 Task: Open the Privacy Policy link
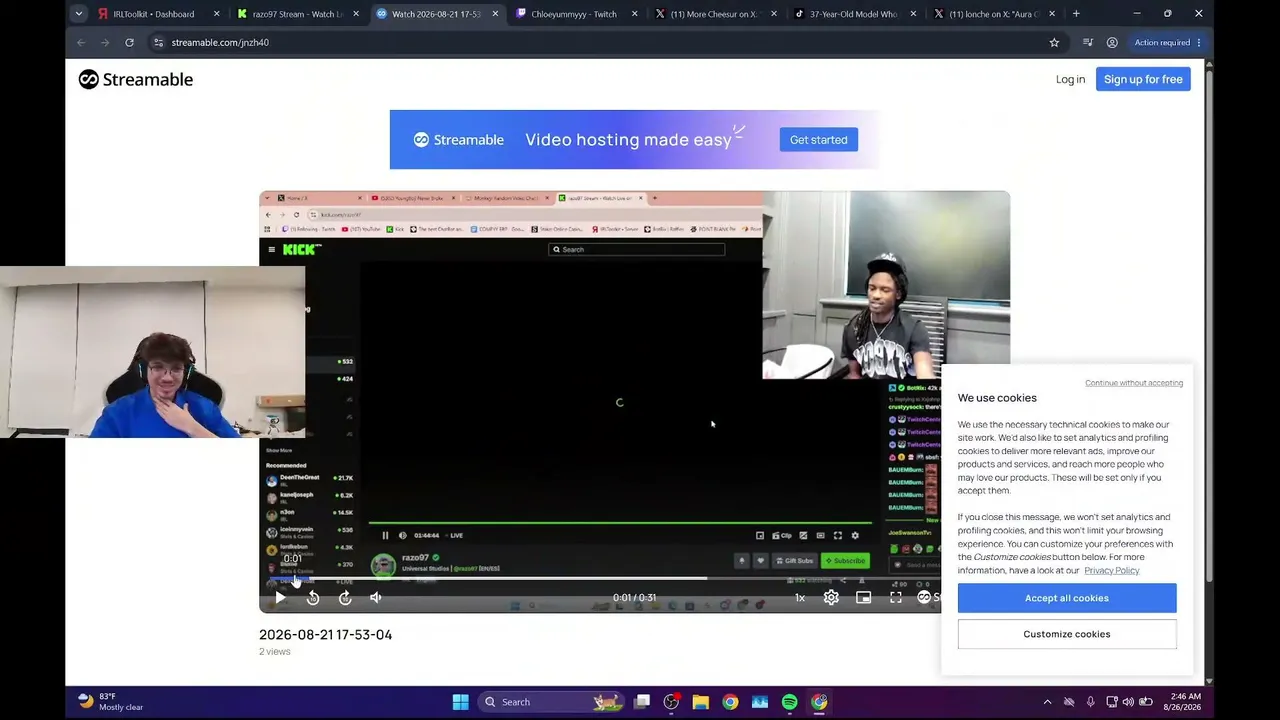click(x=1112, y=570)
